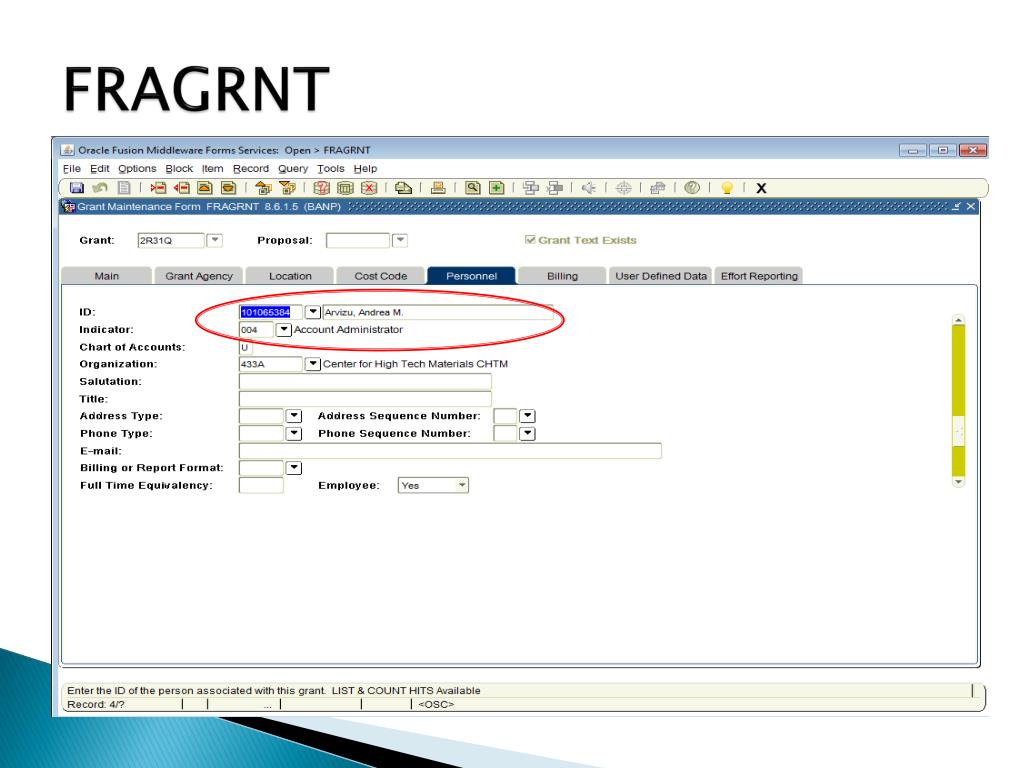
Task: Click the yellow lightbulb toolbar icon
Action: [727, 188]
